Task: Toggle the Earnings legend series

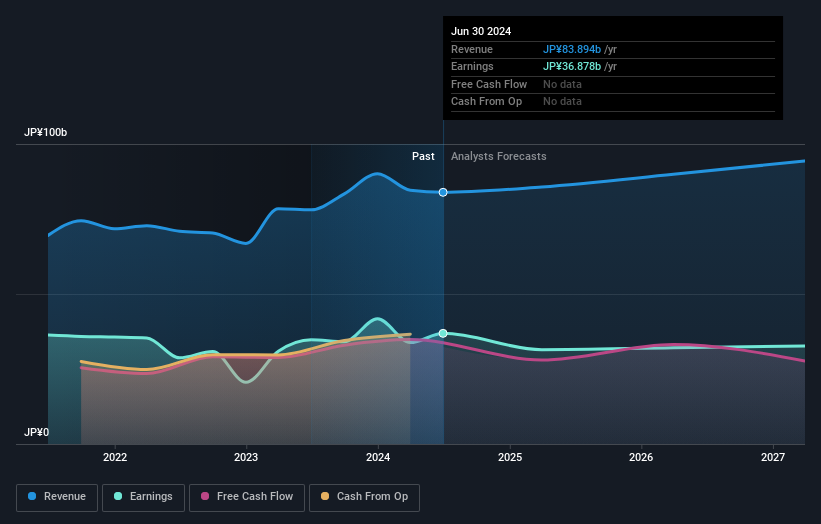Action: 143,497
